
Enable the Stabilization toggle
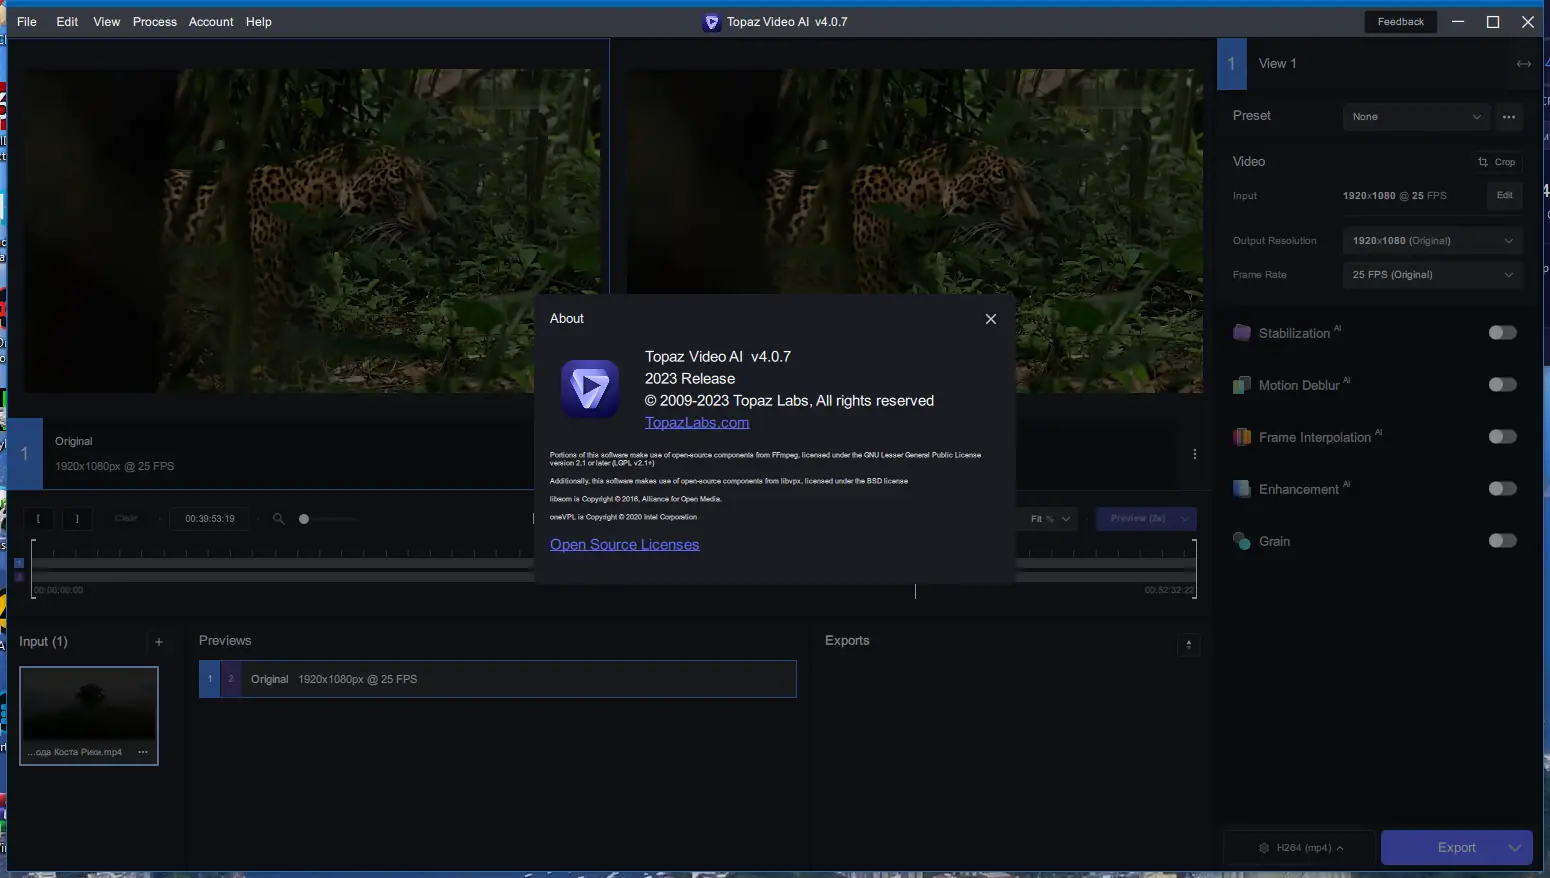[1502, 333]
